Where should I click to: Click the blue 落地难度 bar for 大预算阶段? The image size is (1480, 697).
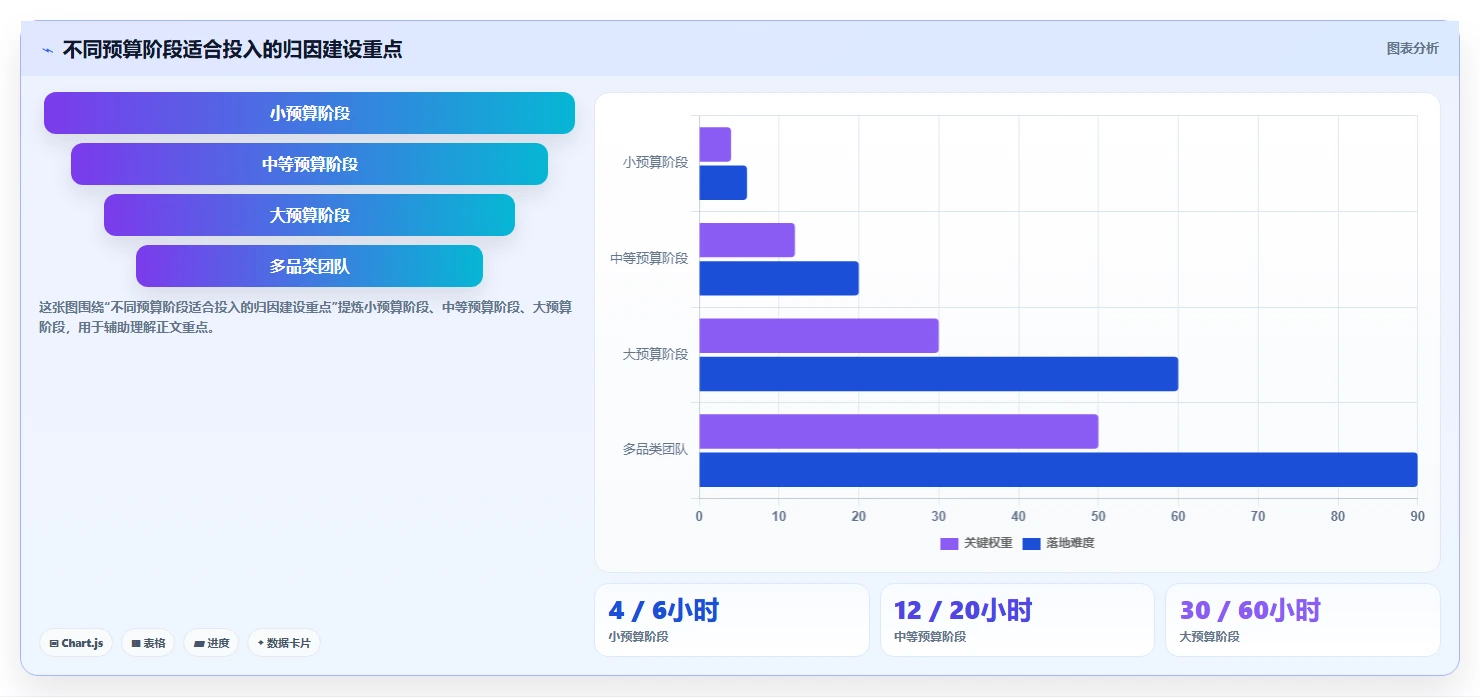coord(939,374)
